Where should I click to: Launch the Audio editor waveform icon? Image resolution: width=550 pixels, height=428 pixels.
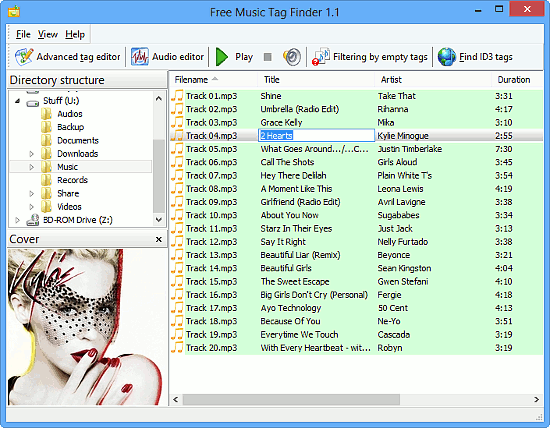140,56
